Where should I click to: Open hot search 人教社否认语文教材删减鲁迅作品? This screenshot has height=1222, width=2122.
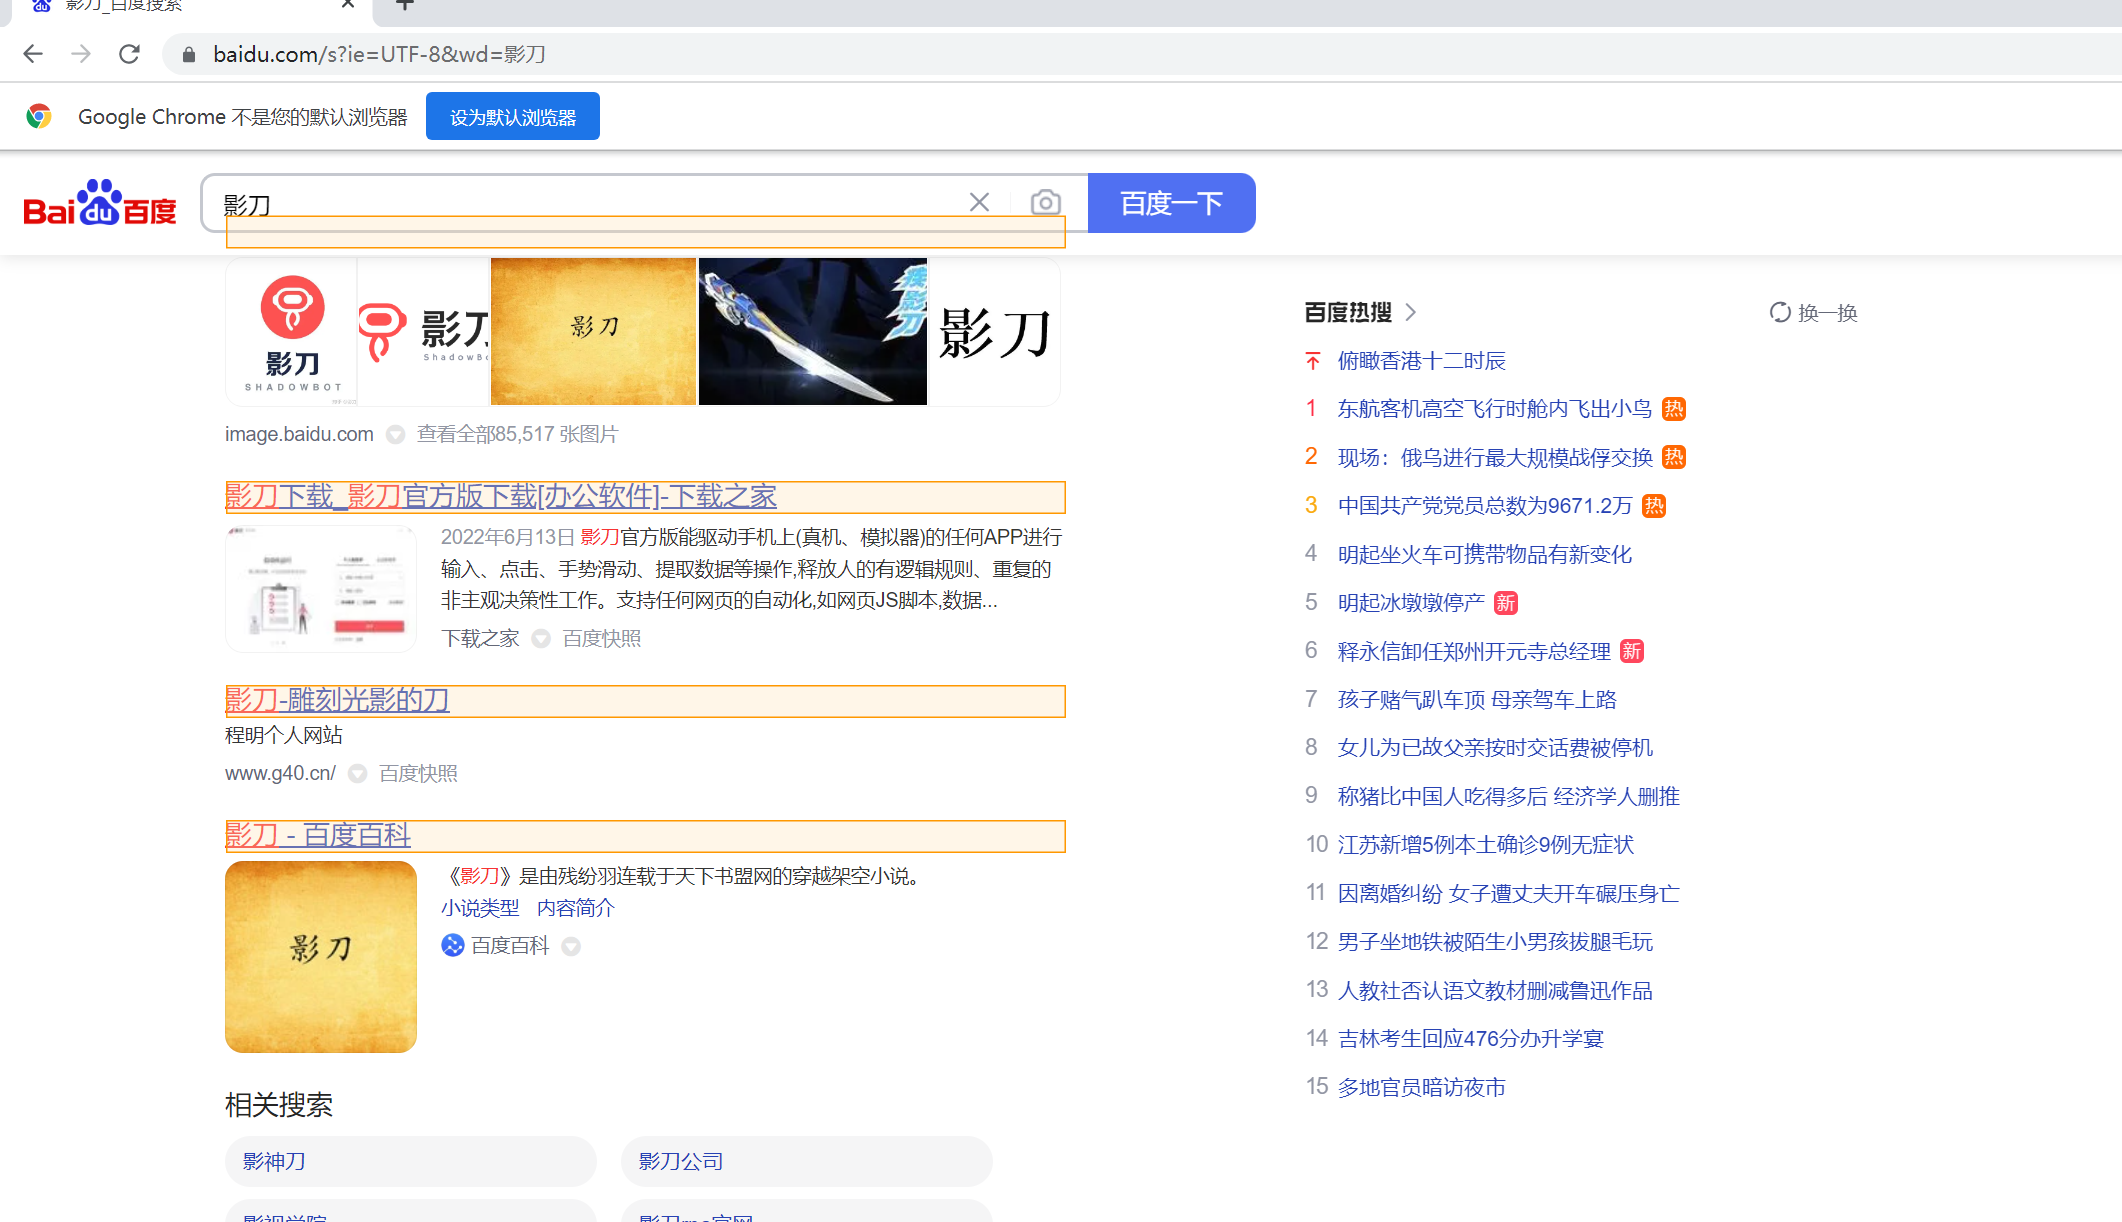[x=1495, y=991]
